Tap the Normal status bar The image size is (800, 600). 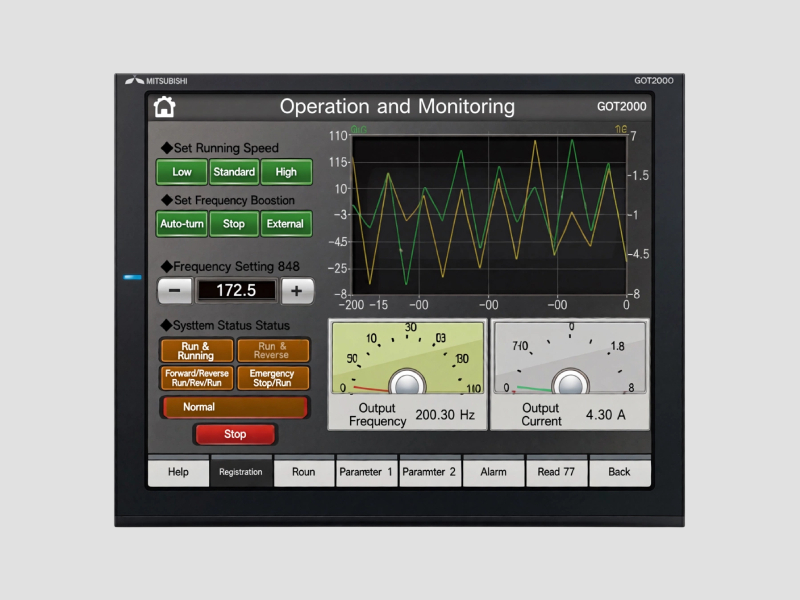(235, 407)
